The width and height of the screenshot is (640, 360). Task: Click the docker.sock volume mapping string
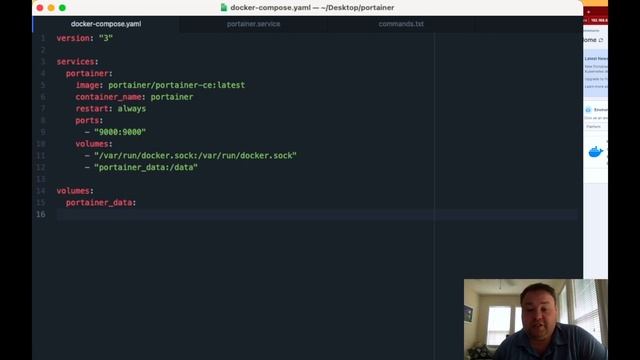point(196,156)
